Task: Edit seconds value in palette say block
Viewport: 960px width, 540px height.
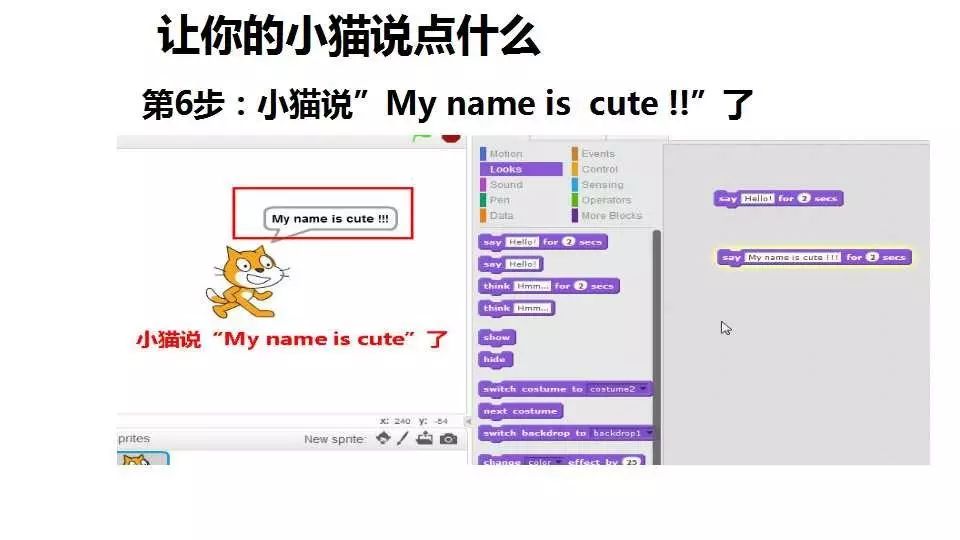Action: (569, 242)
